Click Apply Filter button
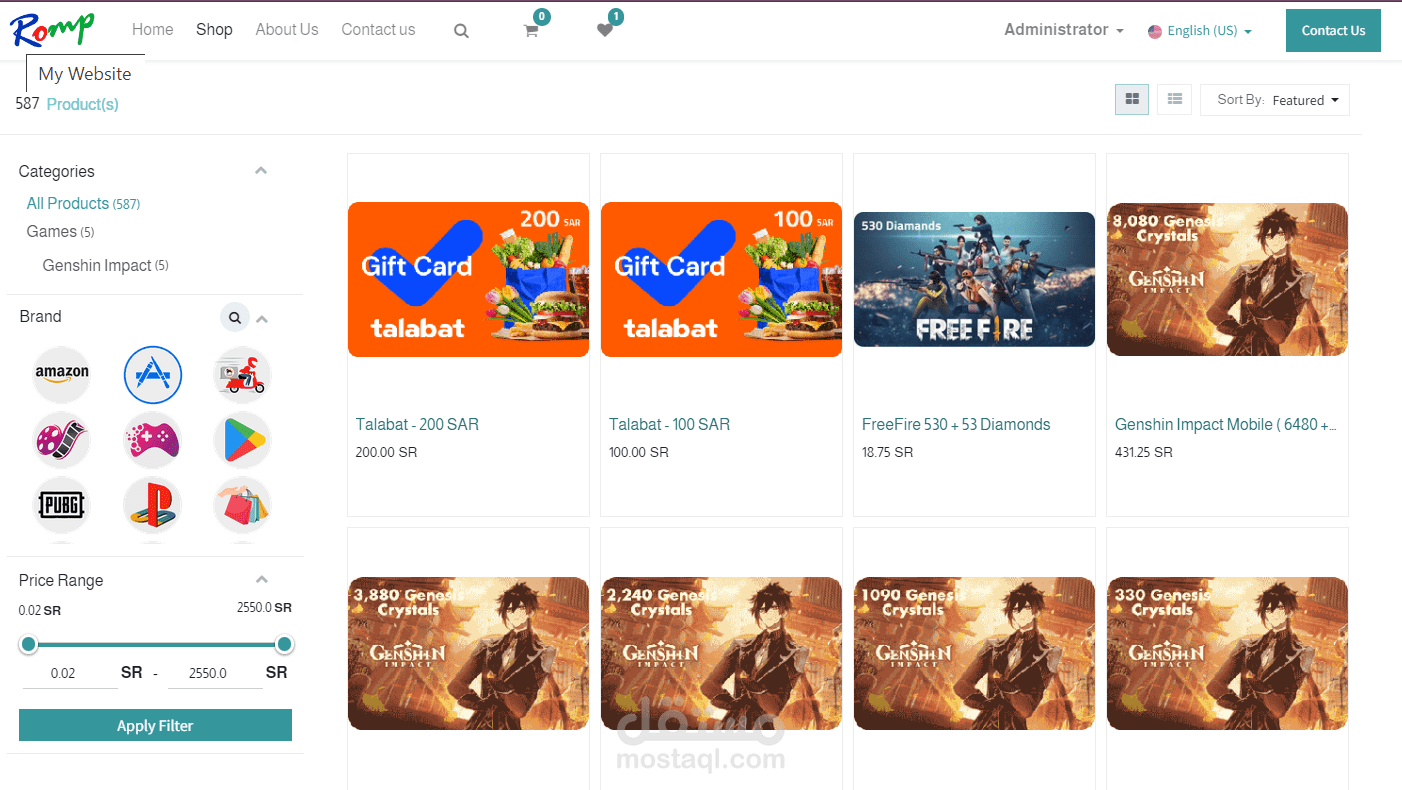The height and width of the screenshot is (790, 1402). click(x=155, y=725)
